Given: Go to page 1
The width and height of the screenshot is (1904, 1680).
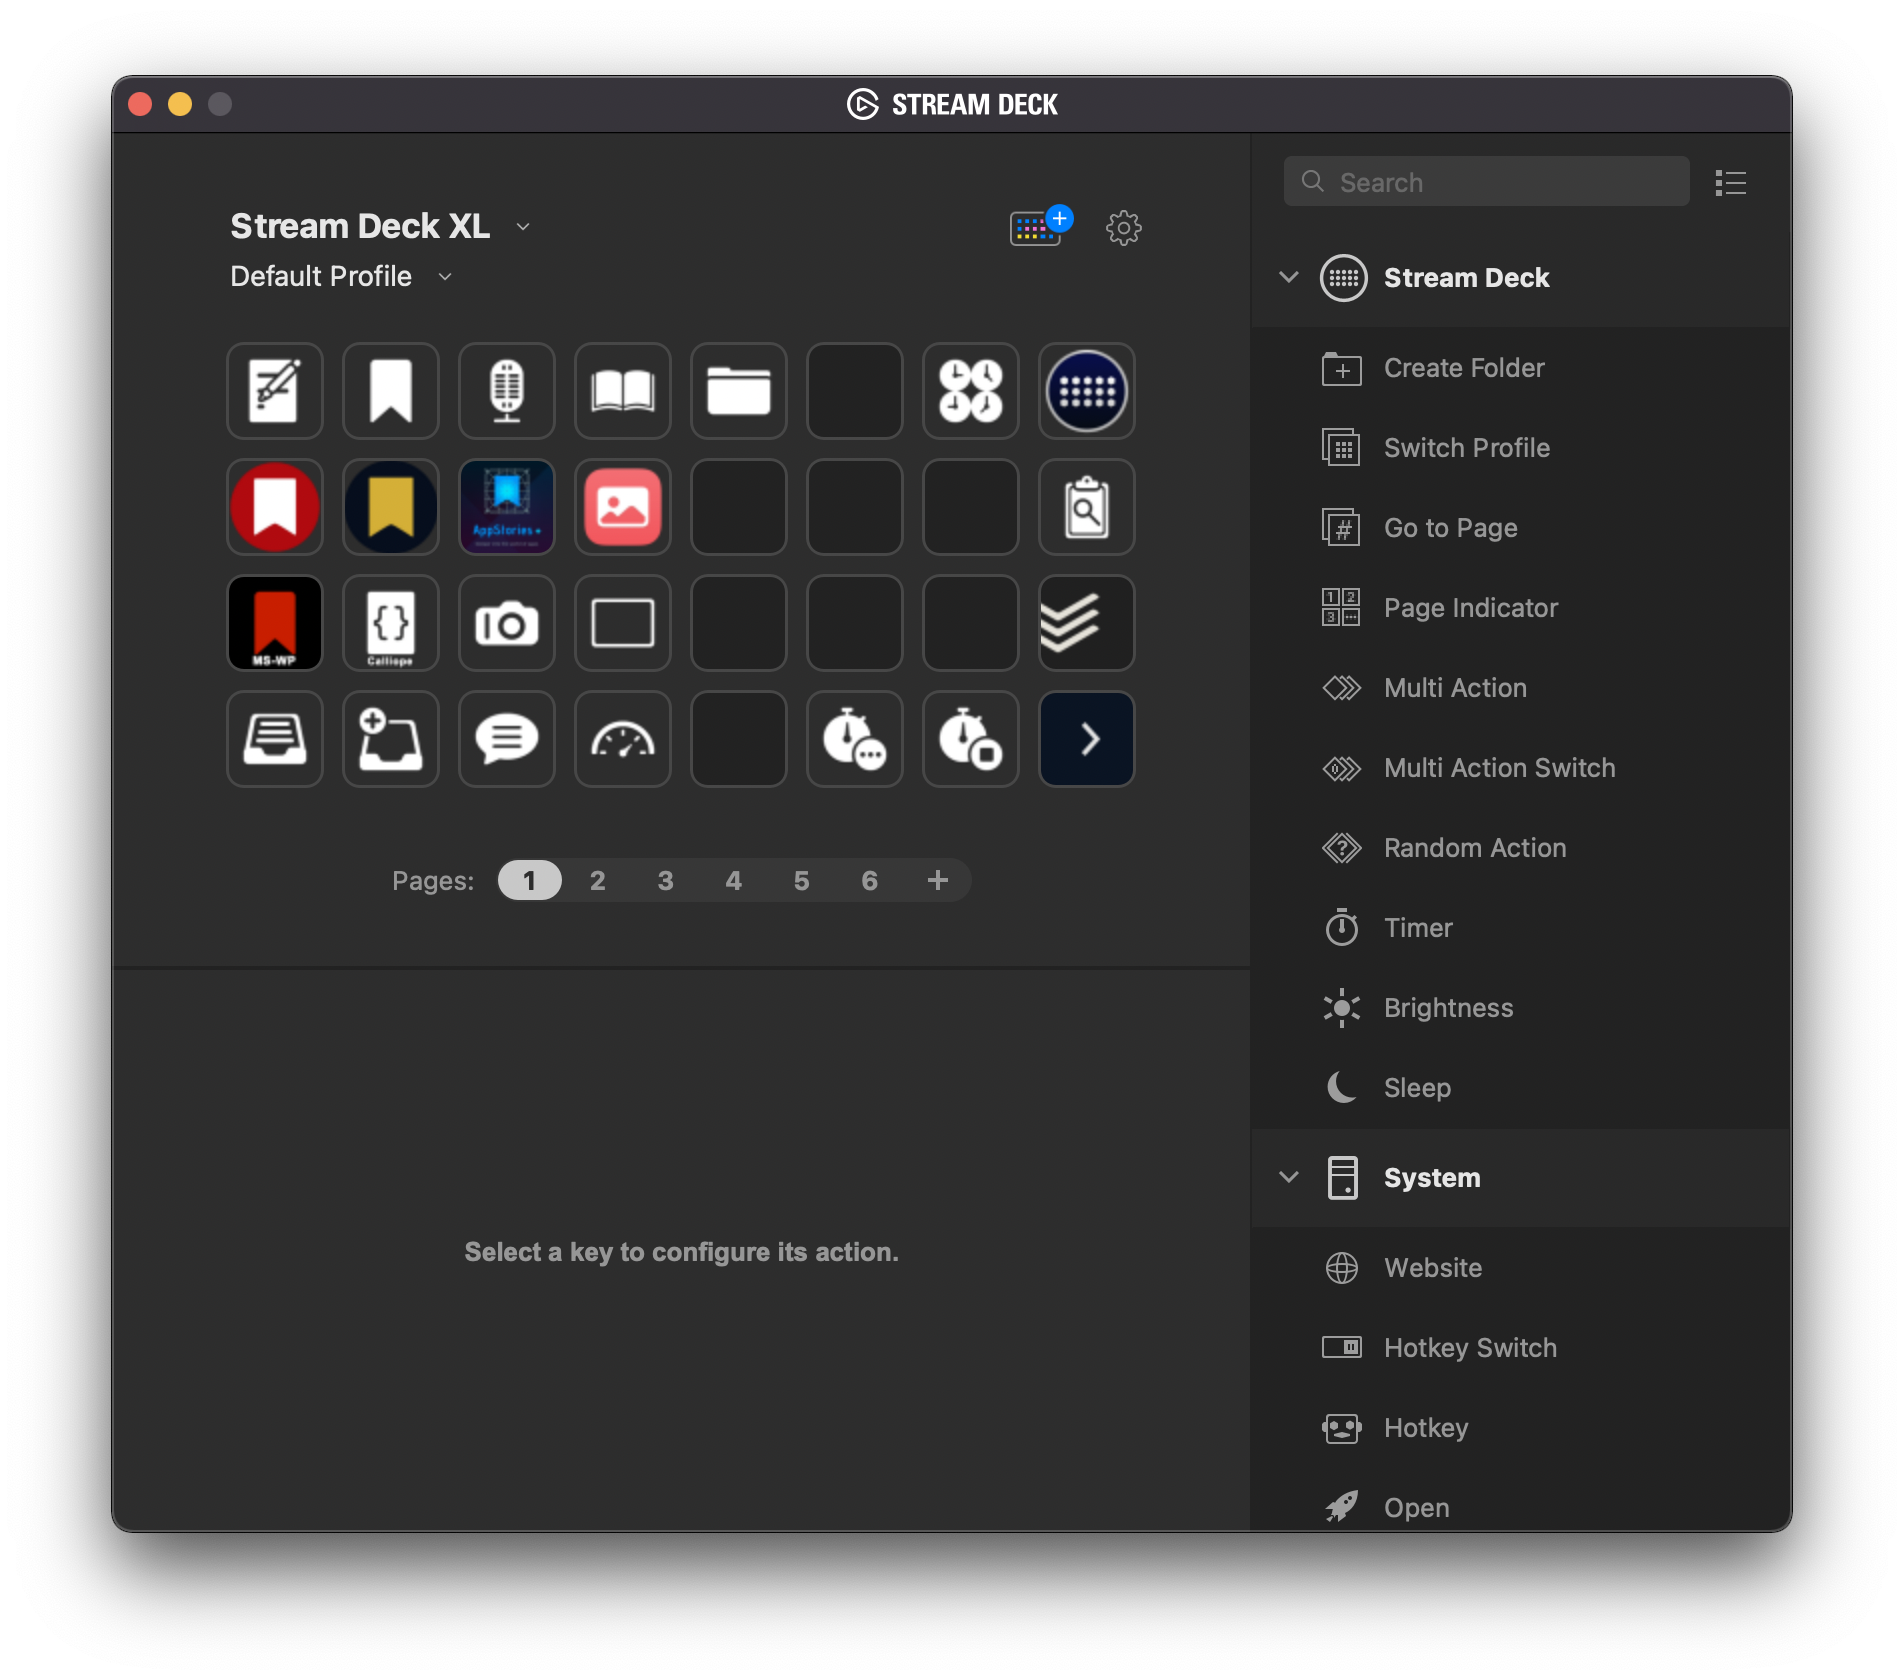Looking at the screenshot, I should 530,880.
